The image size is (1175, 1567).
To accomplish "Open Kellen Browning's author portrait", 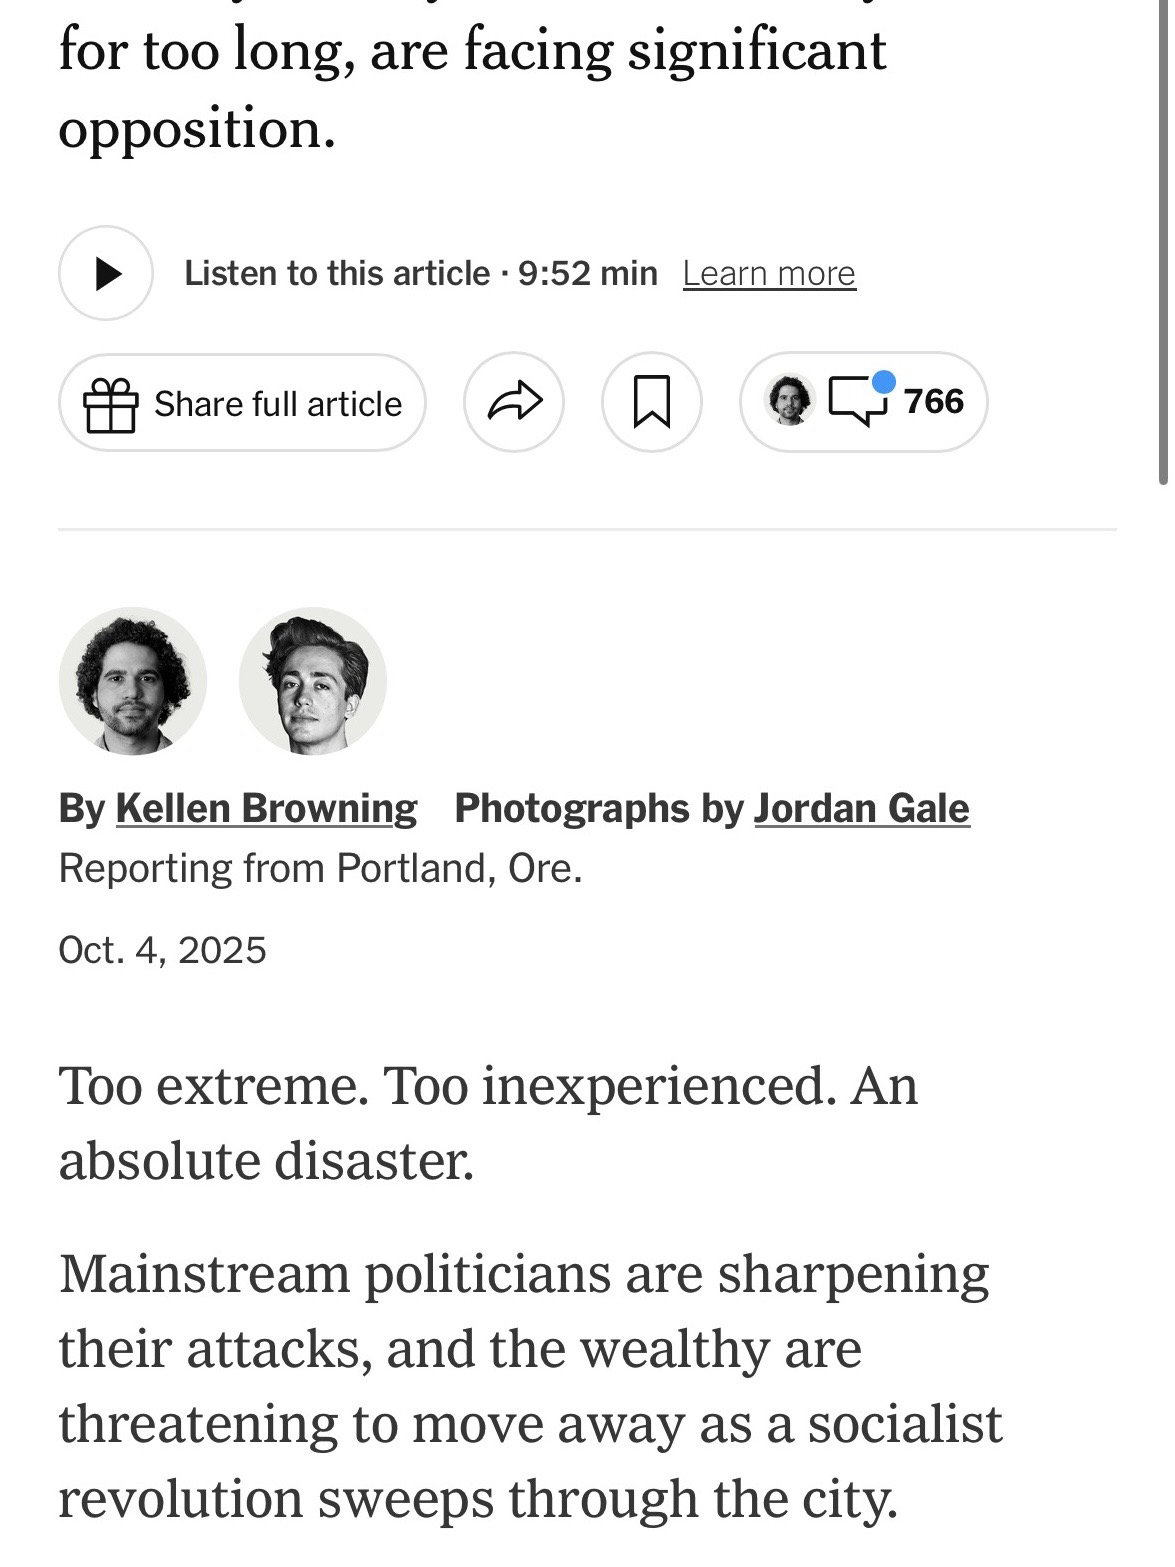I will point(133,680).
